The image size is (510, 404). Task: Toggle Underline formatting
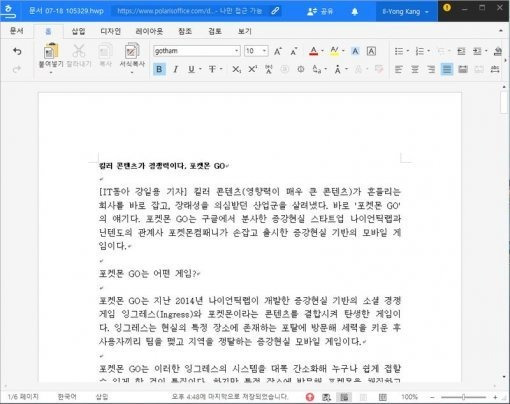click(x=191, y=69)
